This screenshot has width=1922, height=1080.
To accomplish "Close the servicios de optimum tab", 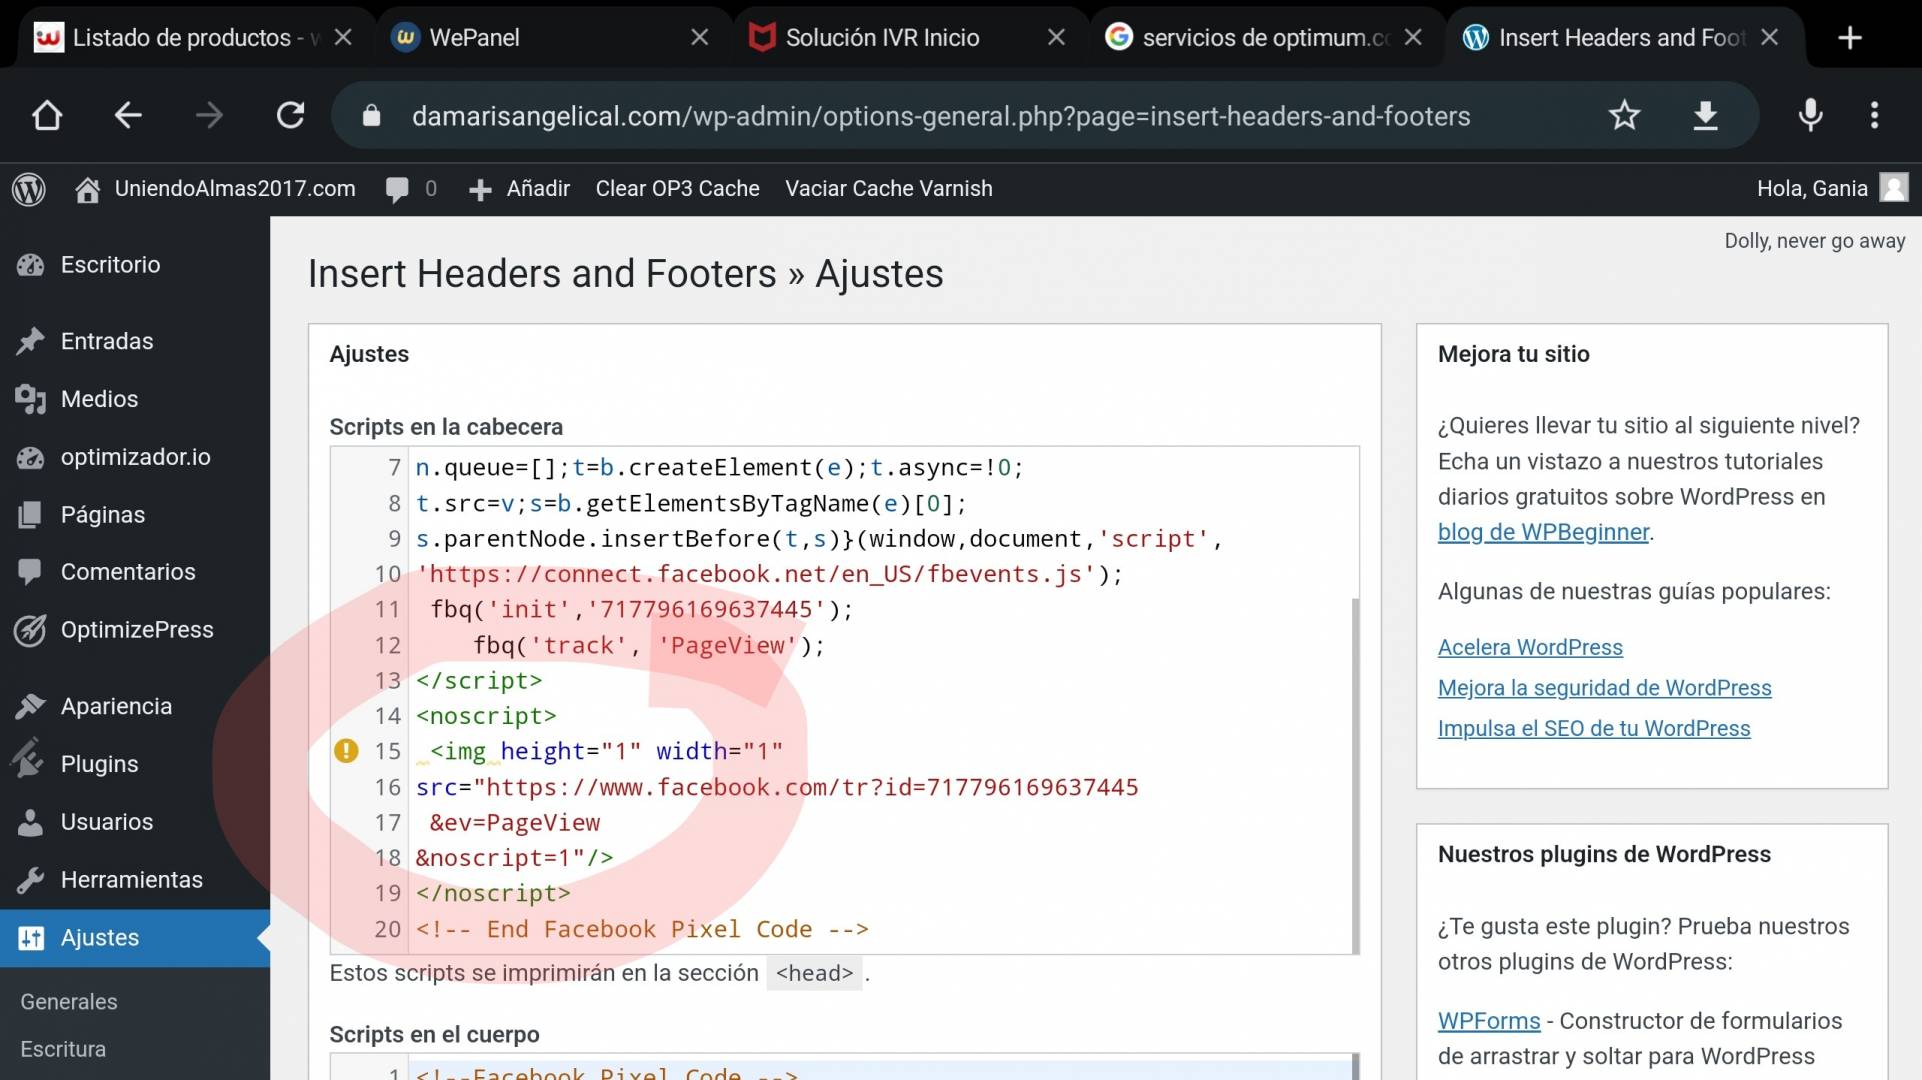I will [x=1413, y=38].
